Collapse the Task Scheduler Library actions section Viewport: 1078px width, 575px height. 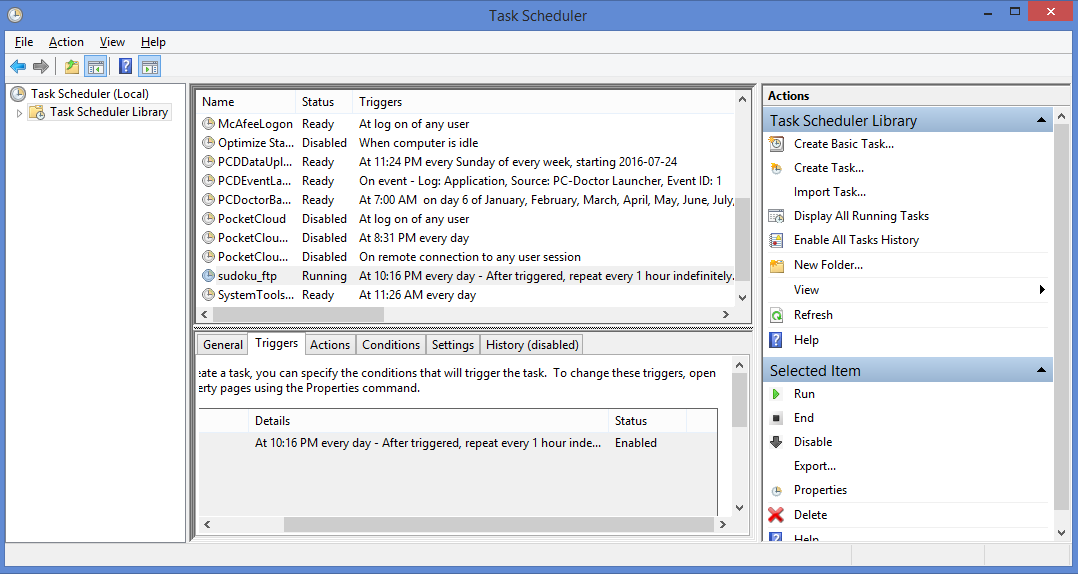pyautogui.click(x=1041, y=121)
